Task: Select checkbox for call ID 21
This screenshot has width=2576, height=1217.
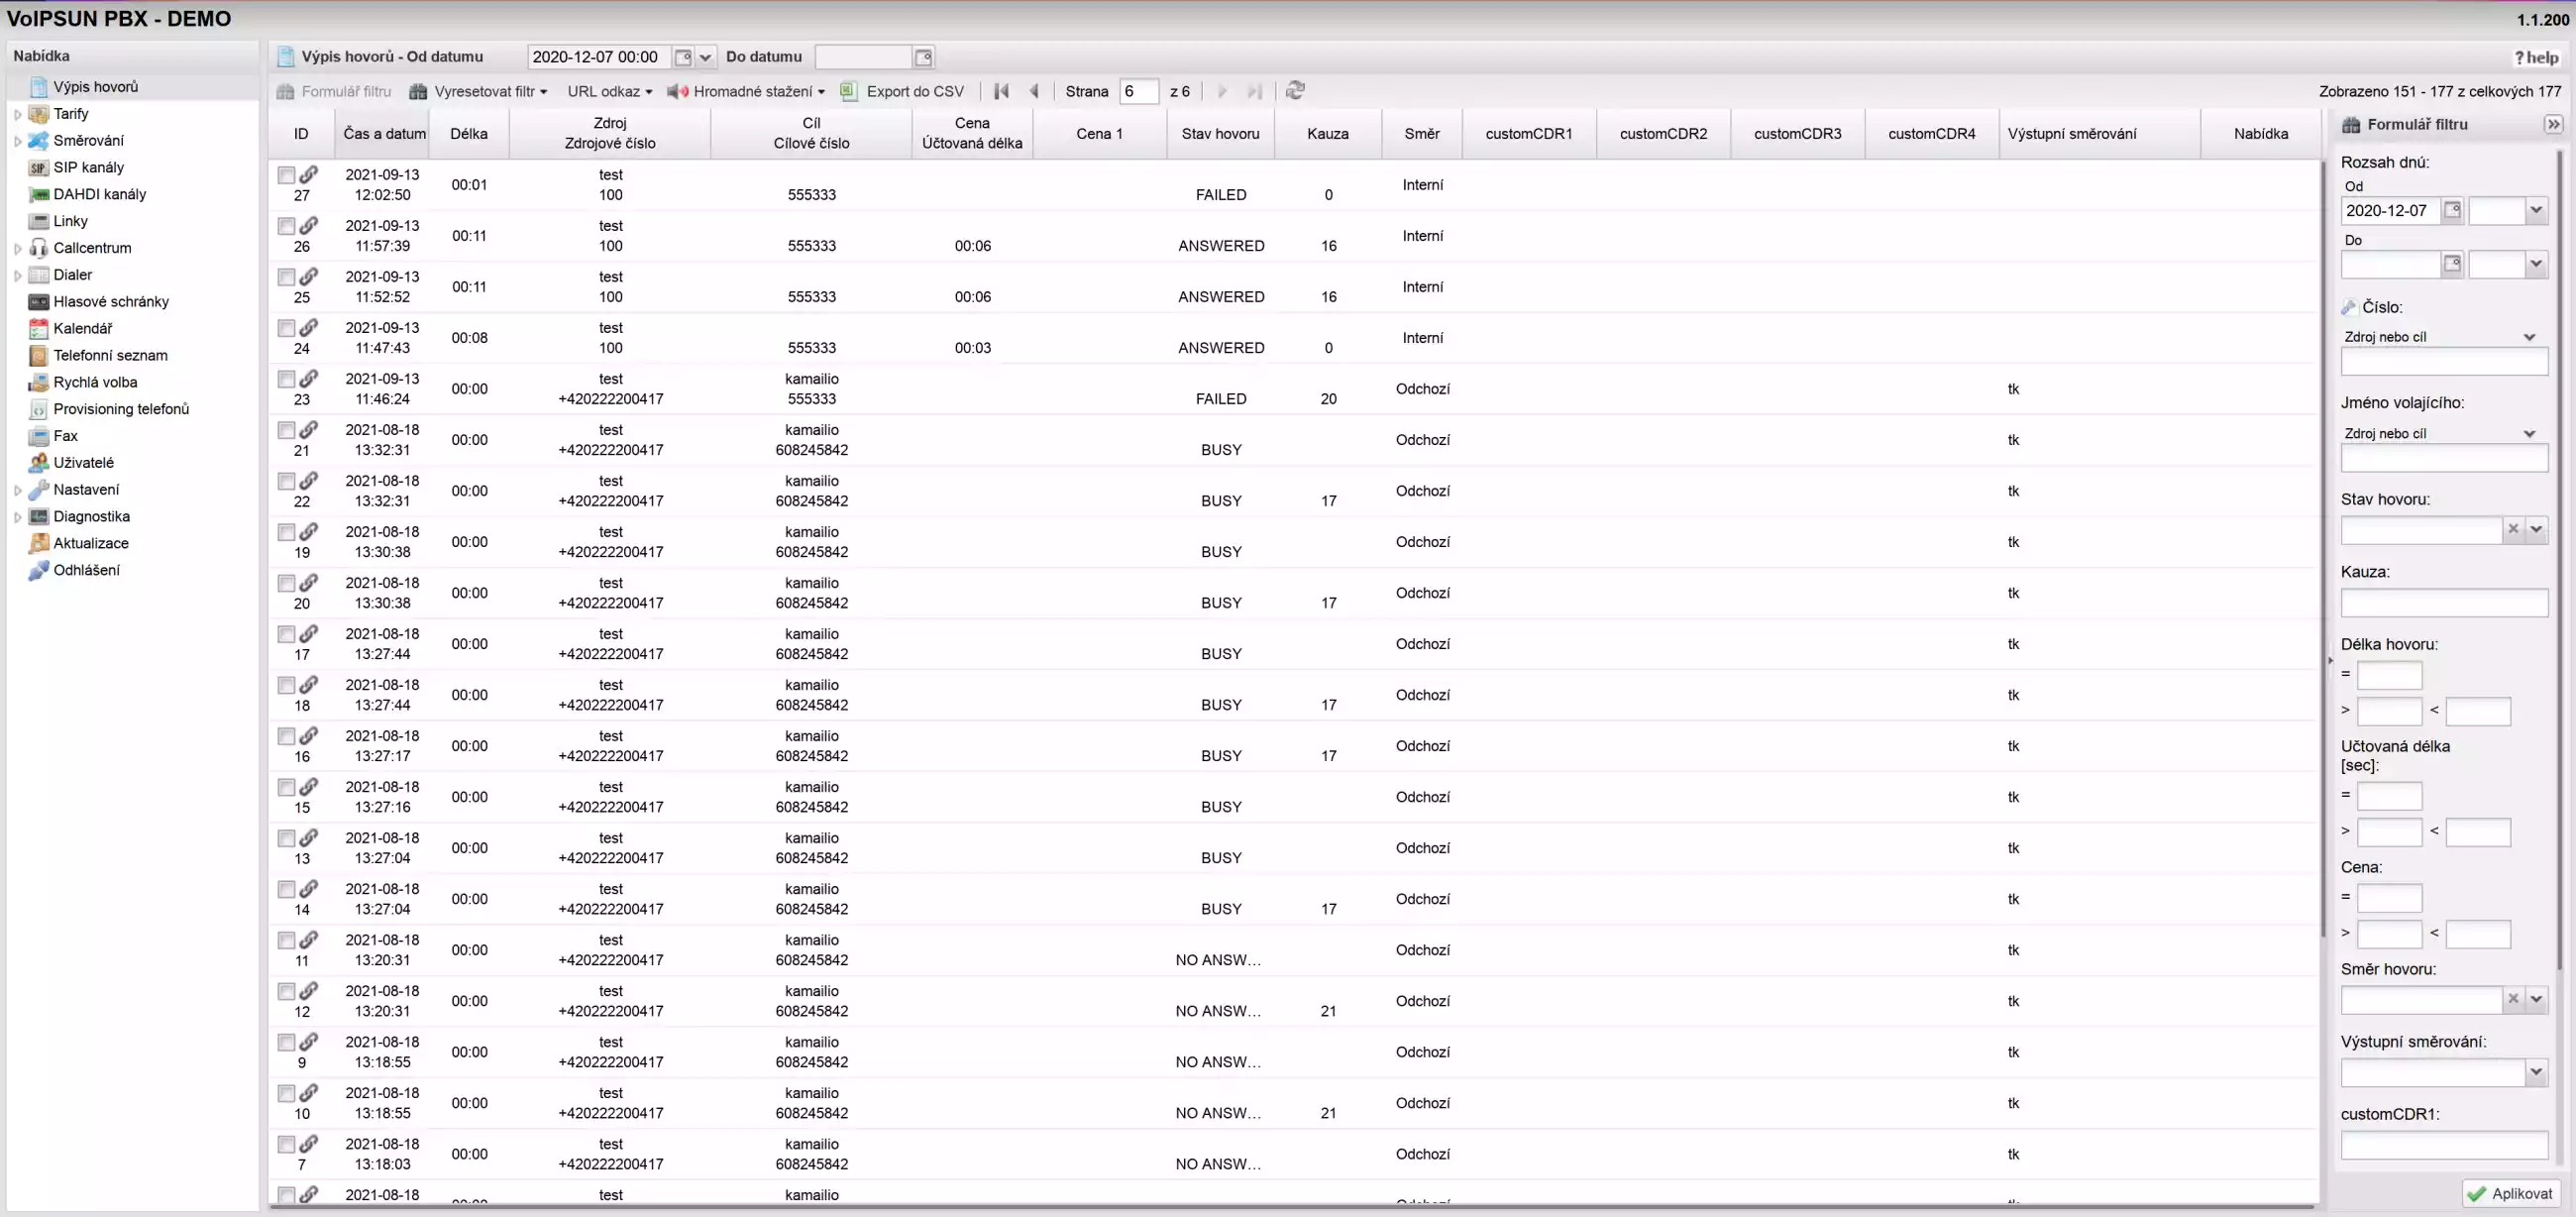Action: click(x=286, y=430)
